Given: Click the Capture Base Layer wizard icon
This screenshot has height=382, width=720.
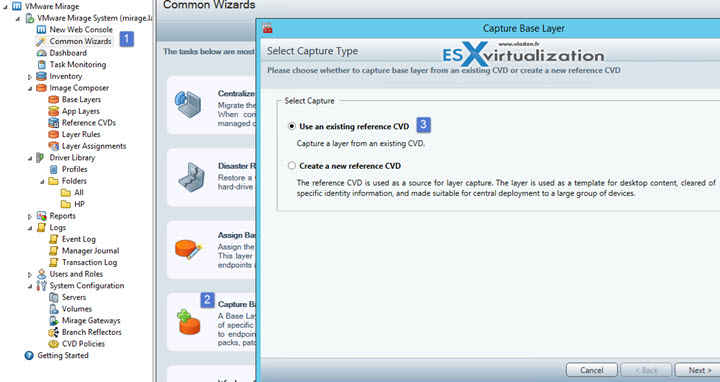Looking at the screenshot, I should (x=188, y=321).
